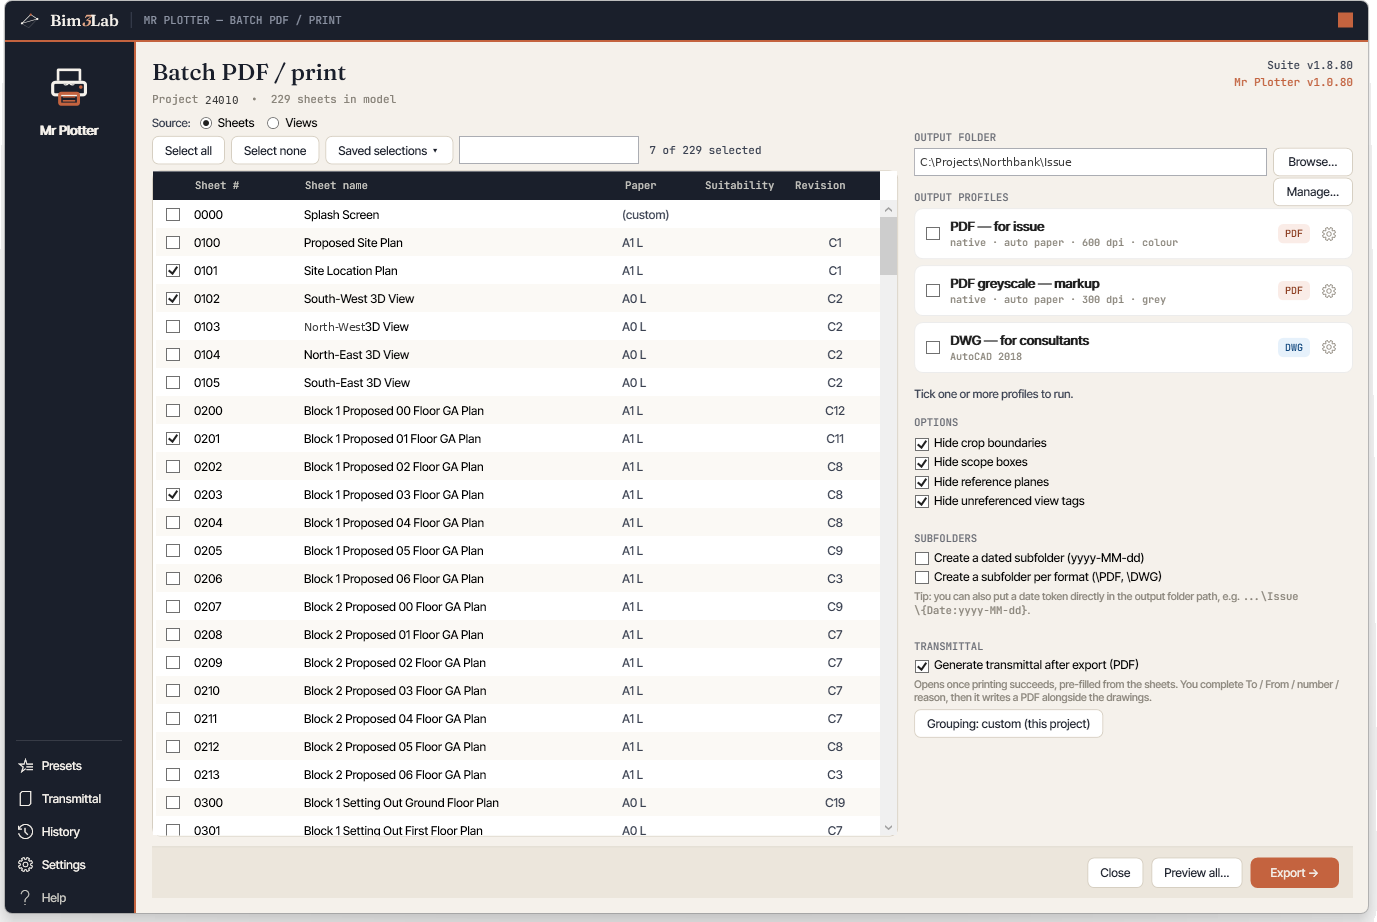
Task: Open the Saved selections dropdown
Action: point(389,151)
